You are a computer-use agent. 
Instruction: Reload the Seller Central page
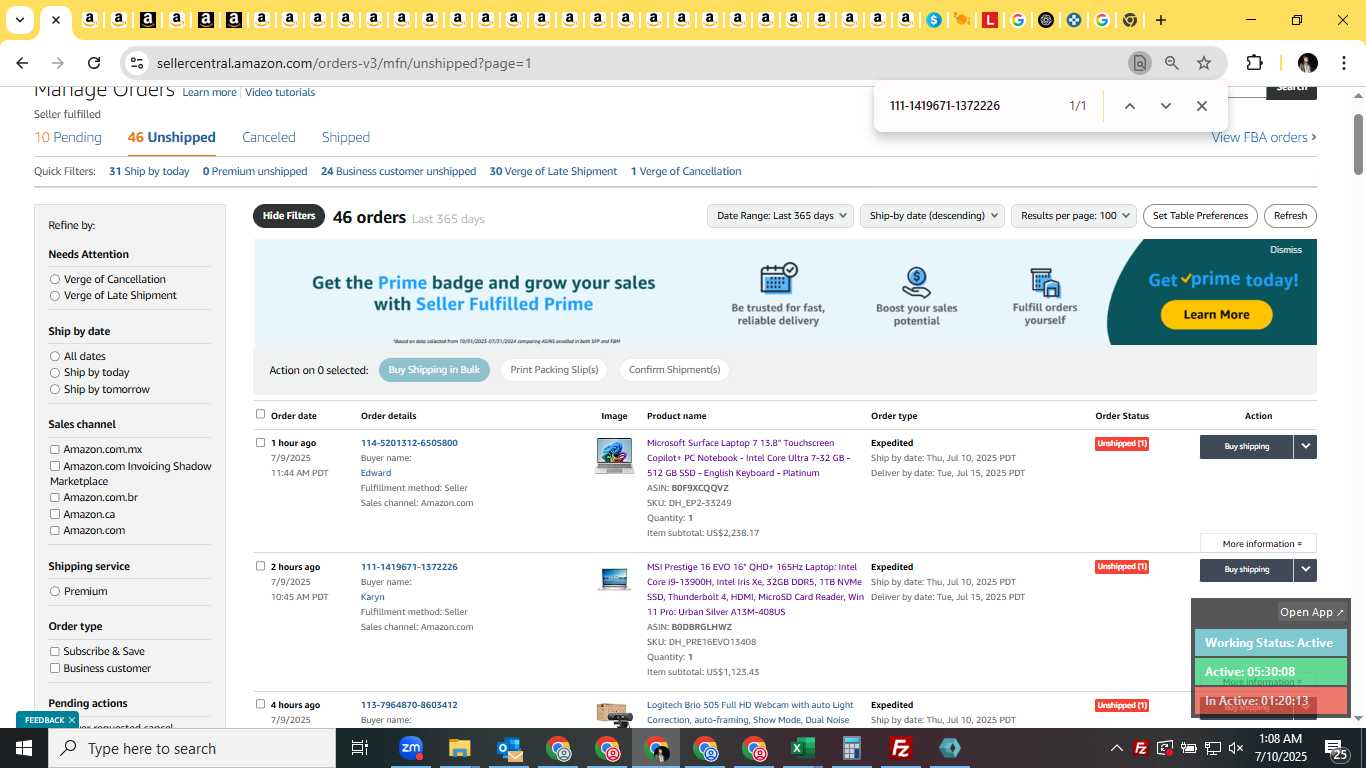(x=94, y=63)
